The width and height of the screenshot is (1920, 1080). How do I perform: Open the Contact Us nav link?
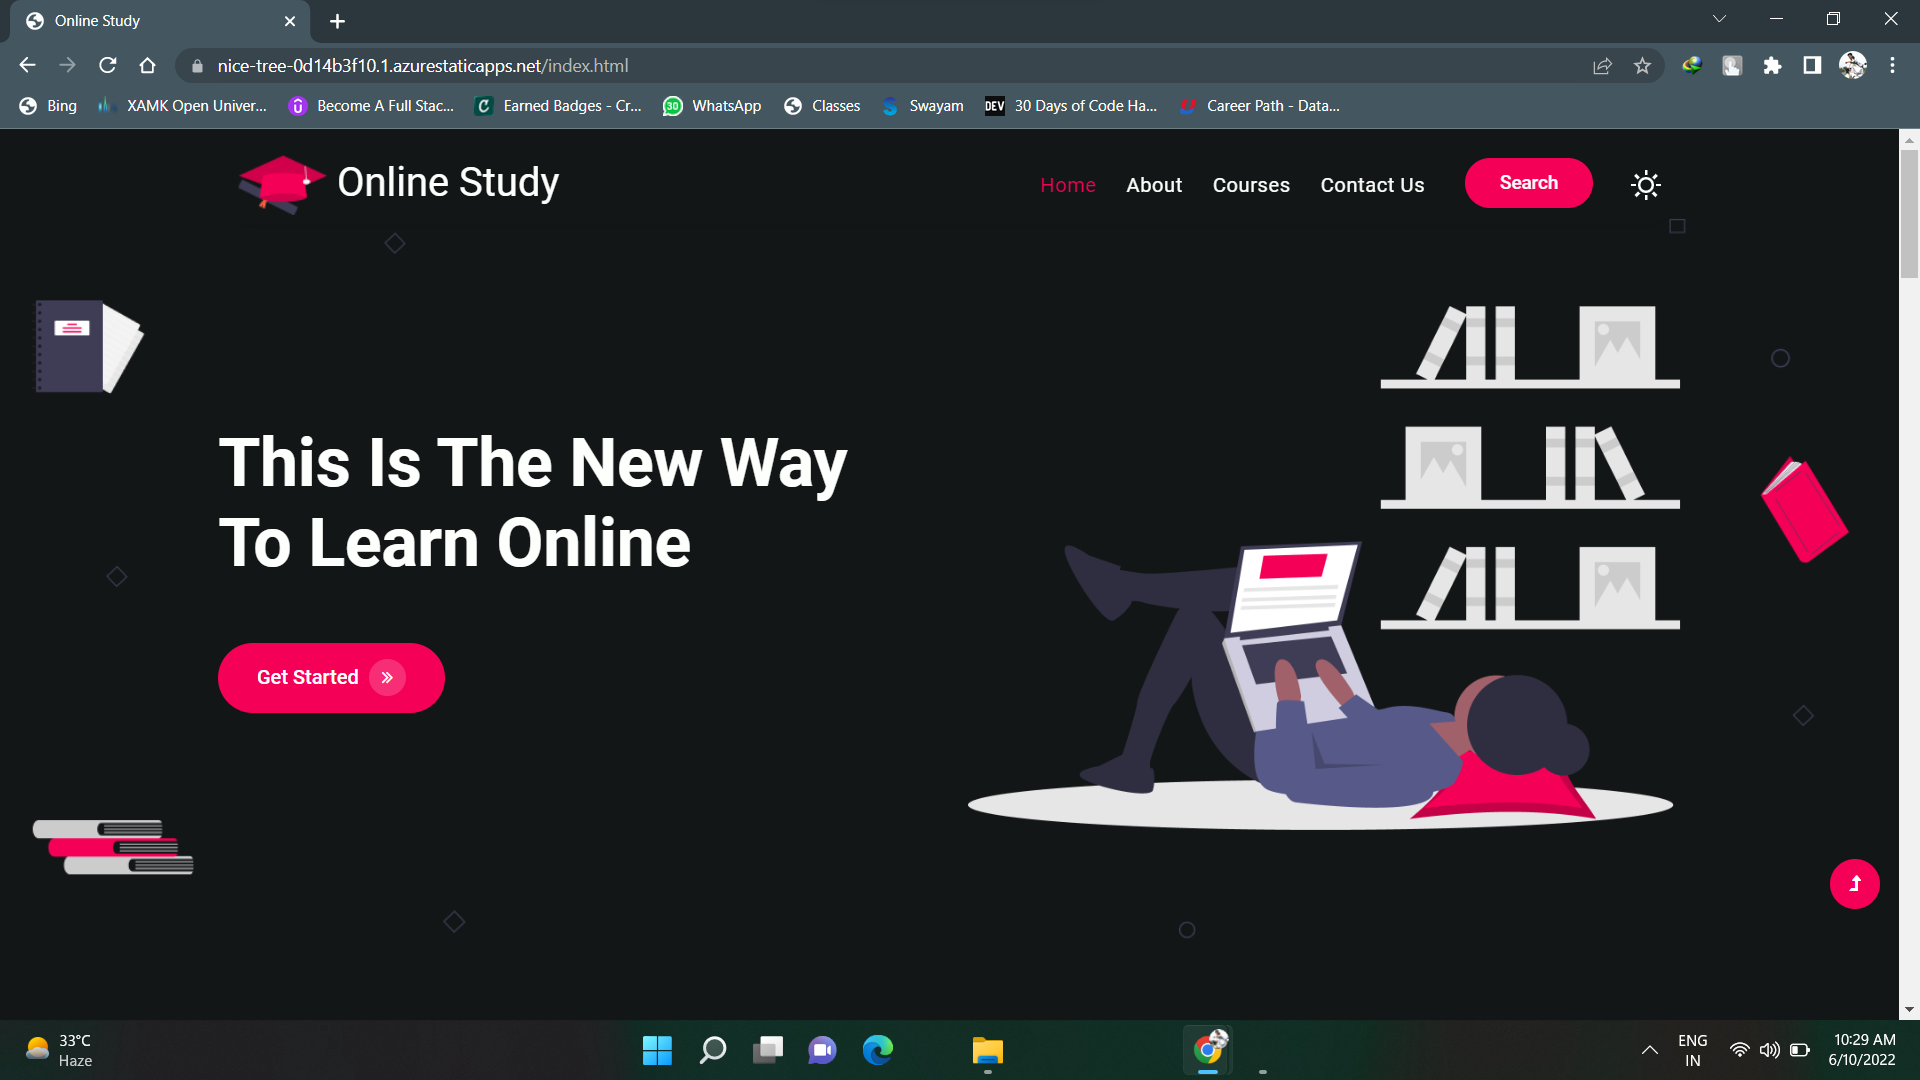coord(1372,185)
